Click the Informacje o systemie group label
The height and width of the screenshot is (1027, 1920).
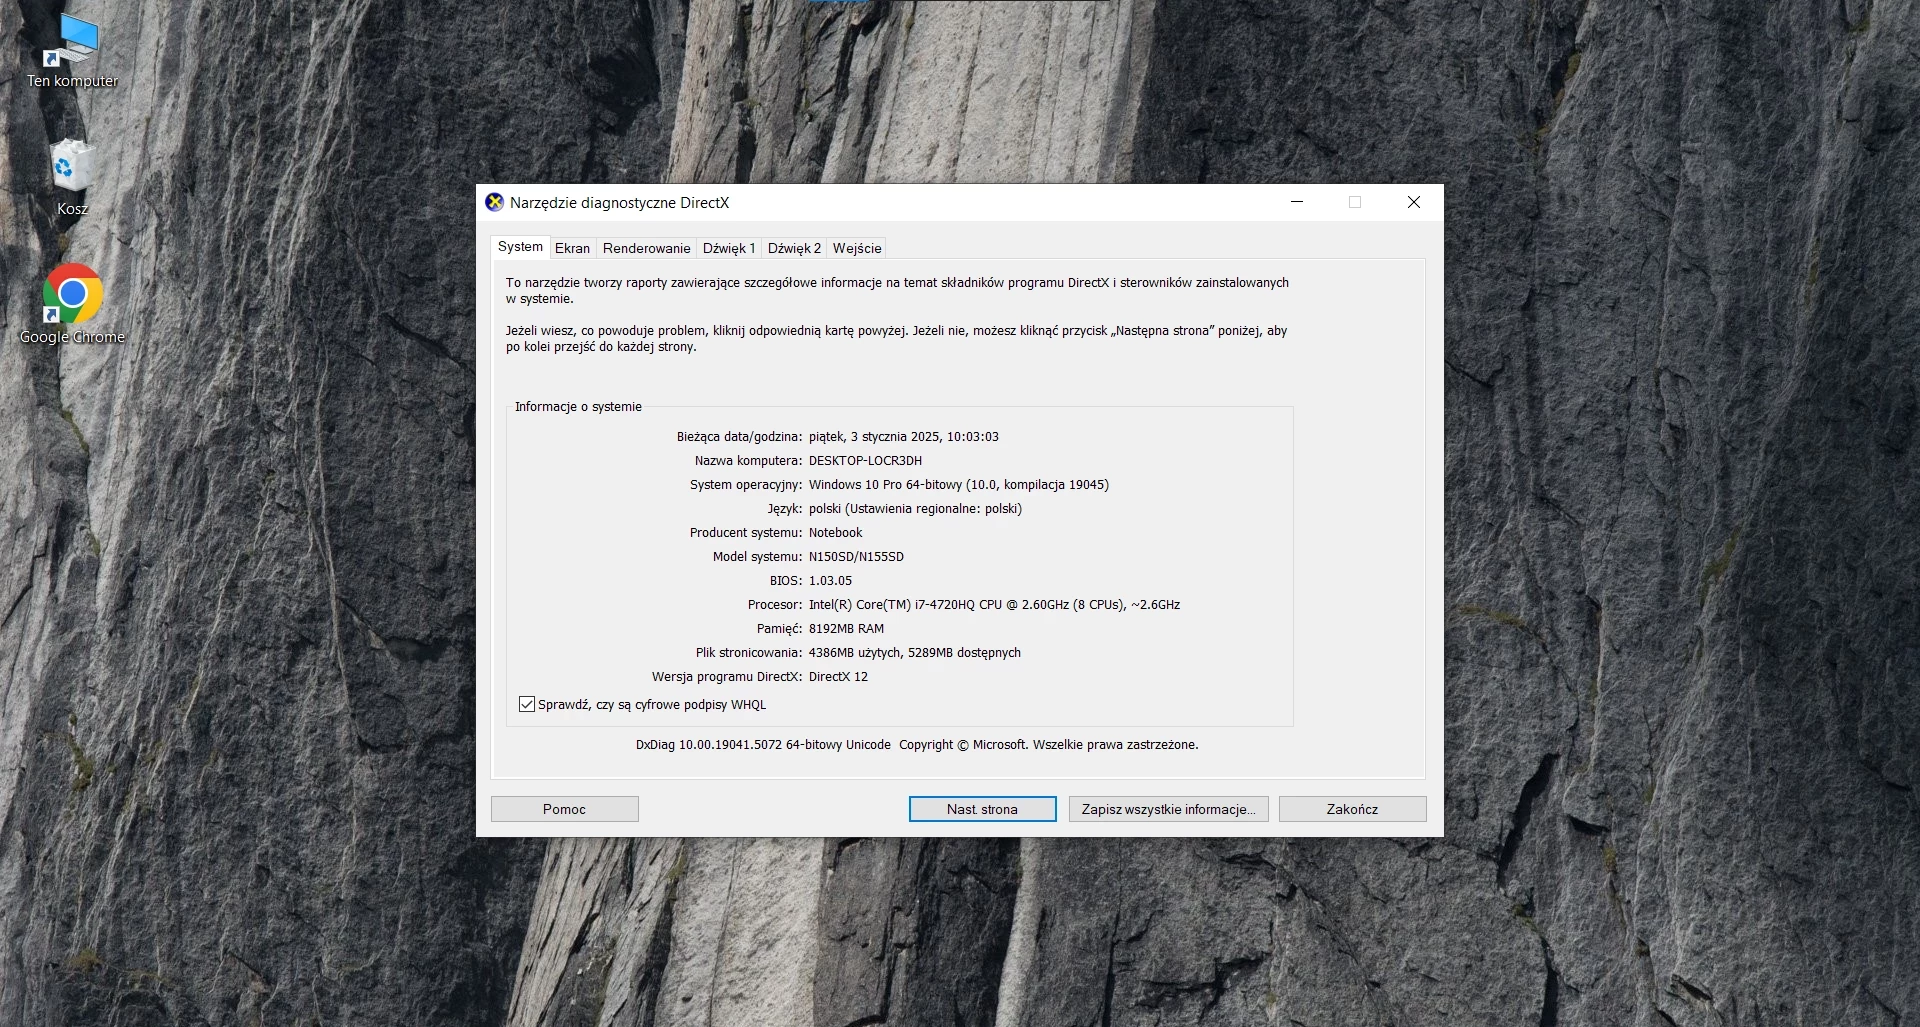578,407
